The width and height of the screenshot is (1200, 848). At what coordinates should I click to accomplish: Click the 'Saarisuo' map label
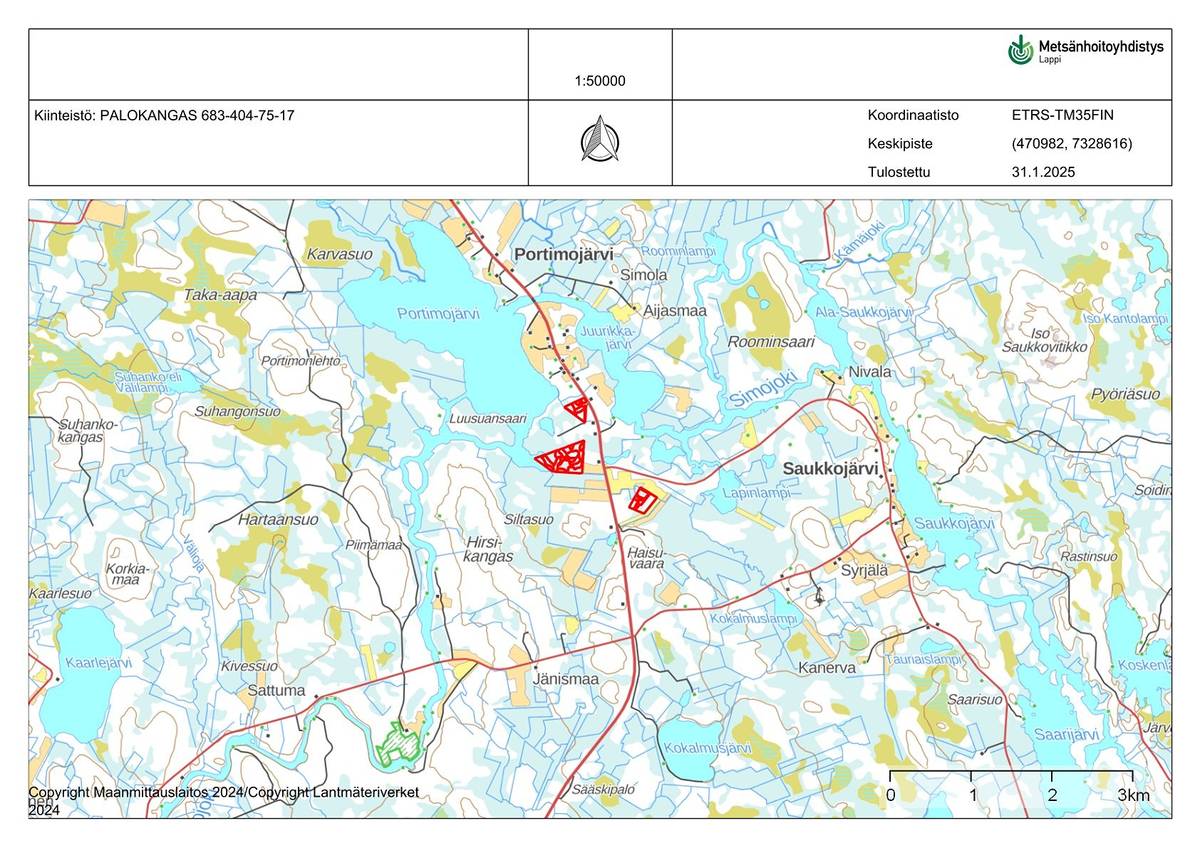tap(975, 700)
